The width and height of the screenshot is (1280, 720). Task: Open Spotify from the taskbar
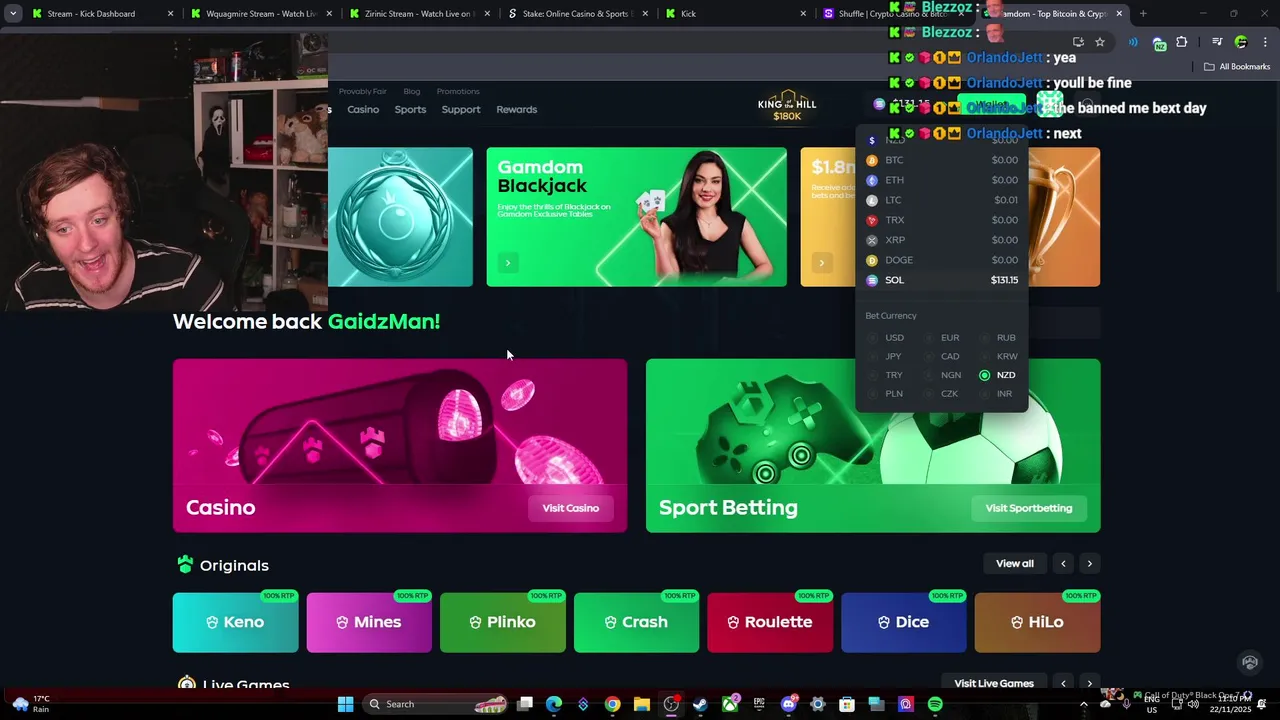935,704
